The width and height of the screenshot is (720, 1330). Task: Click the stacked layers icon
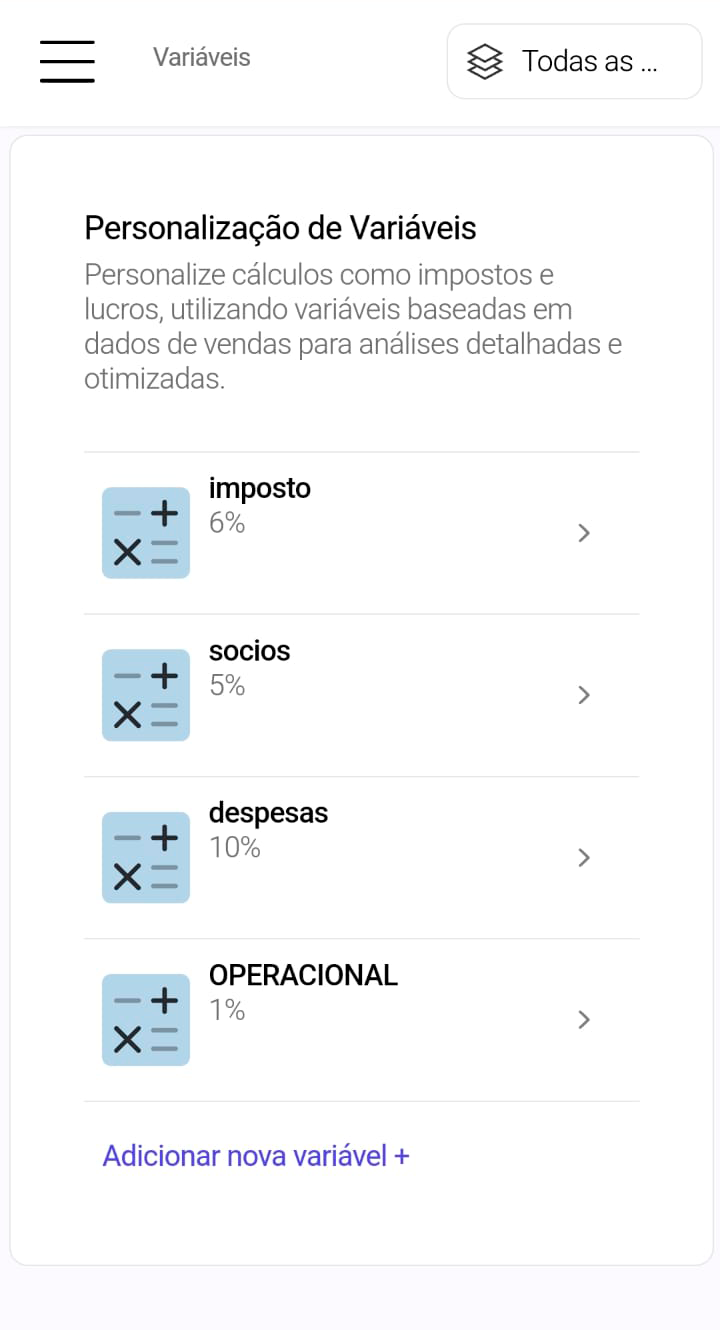coord(485,62)
